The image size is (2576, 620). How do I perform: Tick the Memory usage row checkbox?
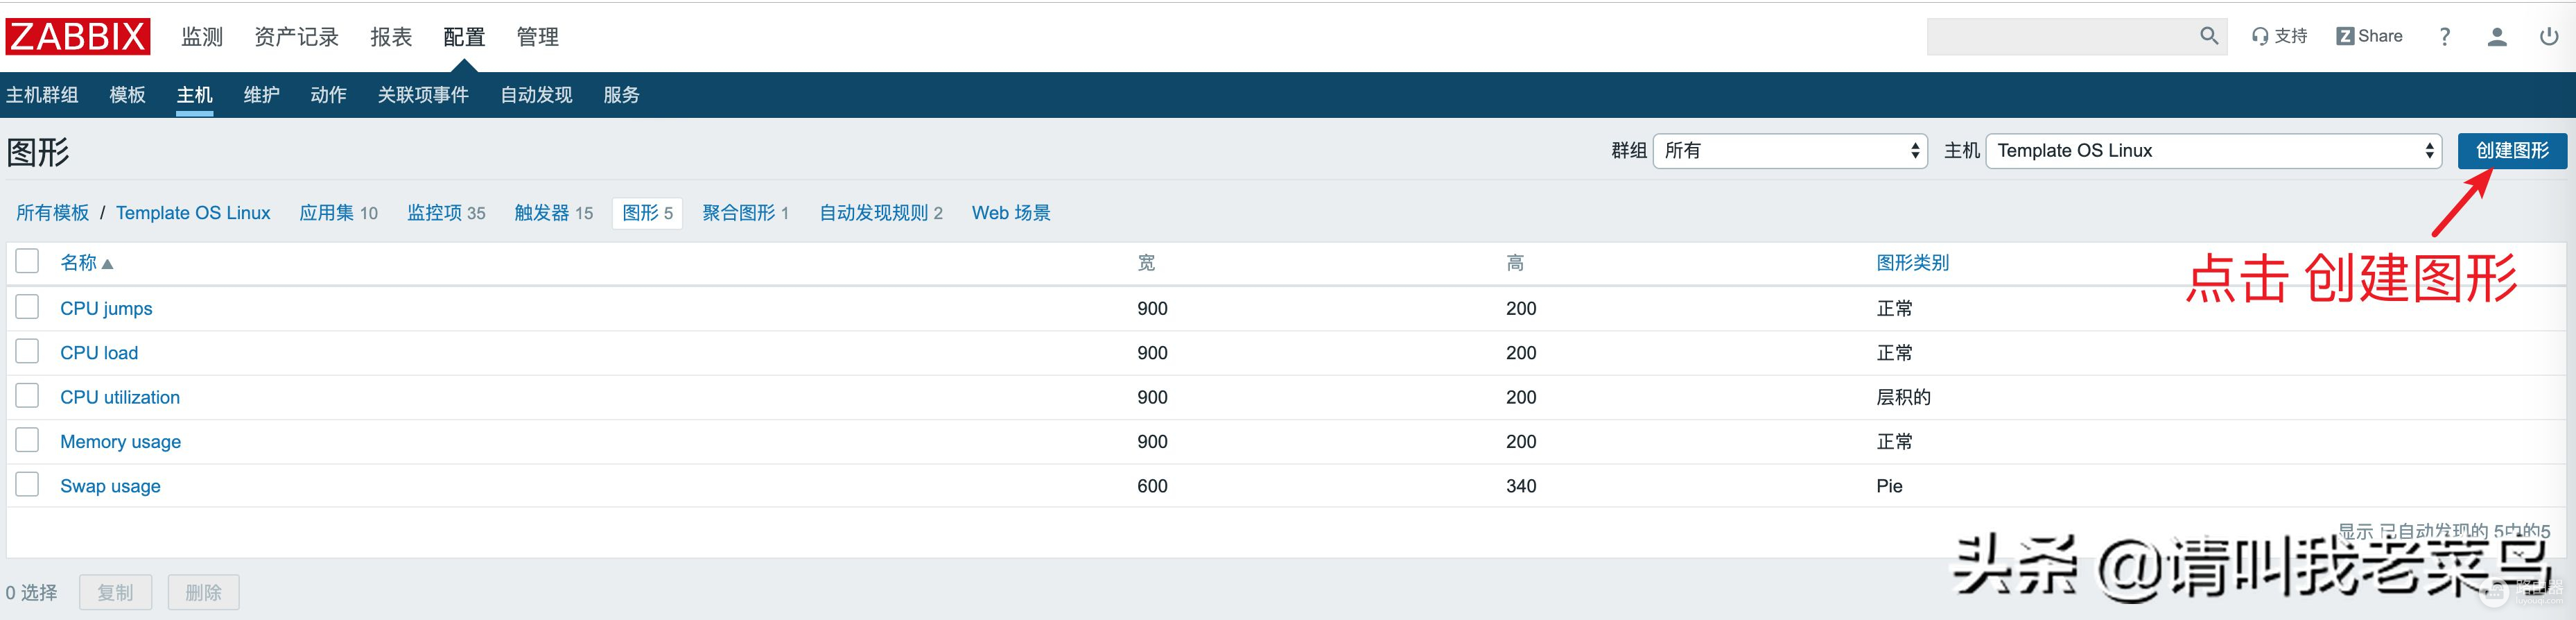(x=28, y=440)
